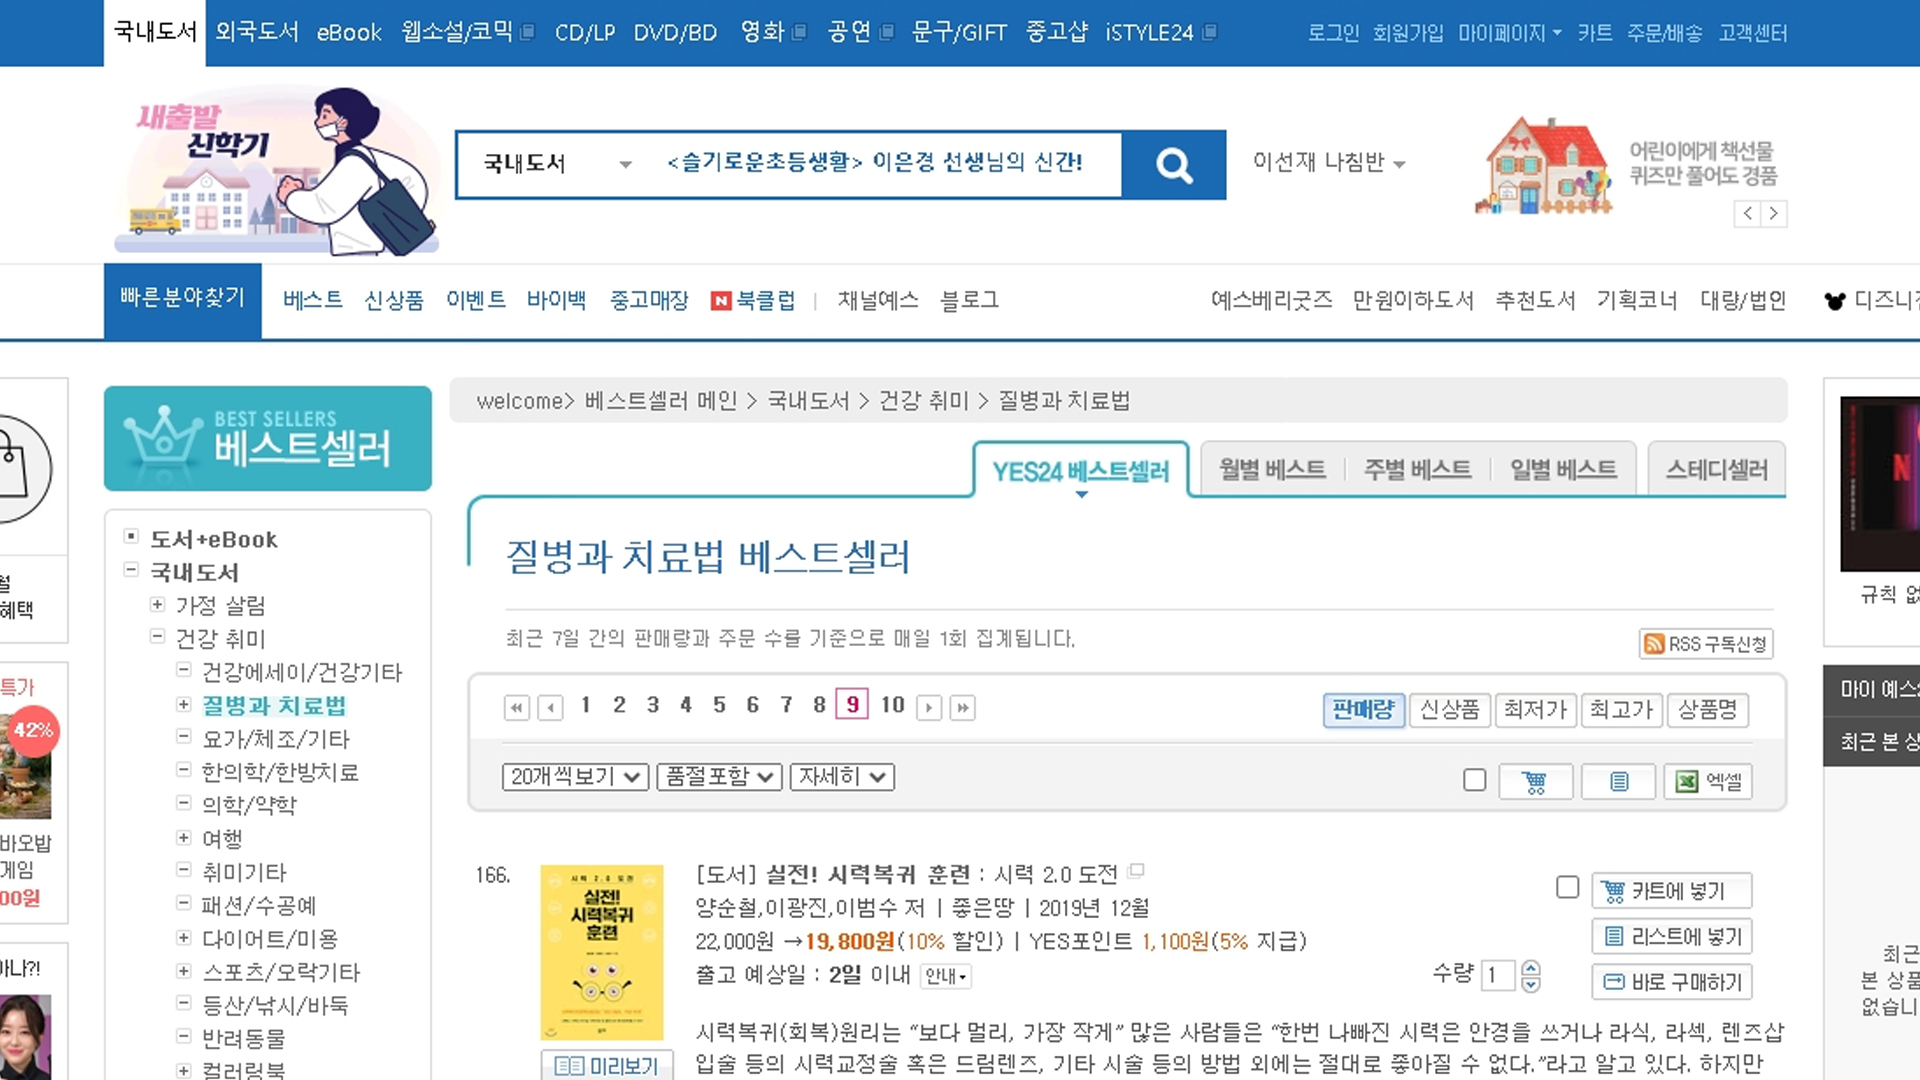The height and width of the screenshot is (1080, 1920).
Task: Show previous banner with left arrow
Action: point(1747,213)
